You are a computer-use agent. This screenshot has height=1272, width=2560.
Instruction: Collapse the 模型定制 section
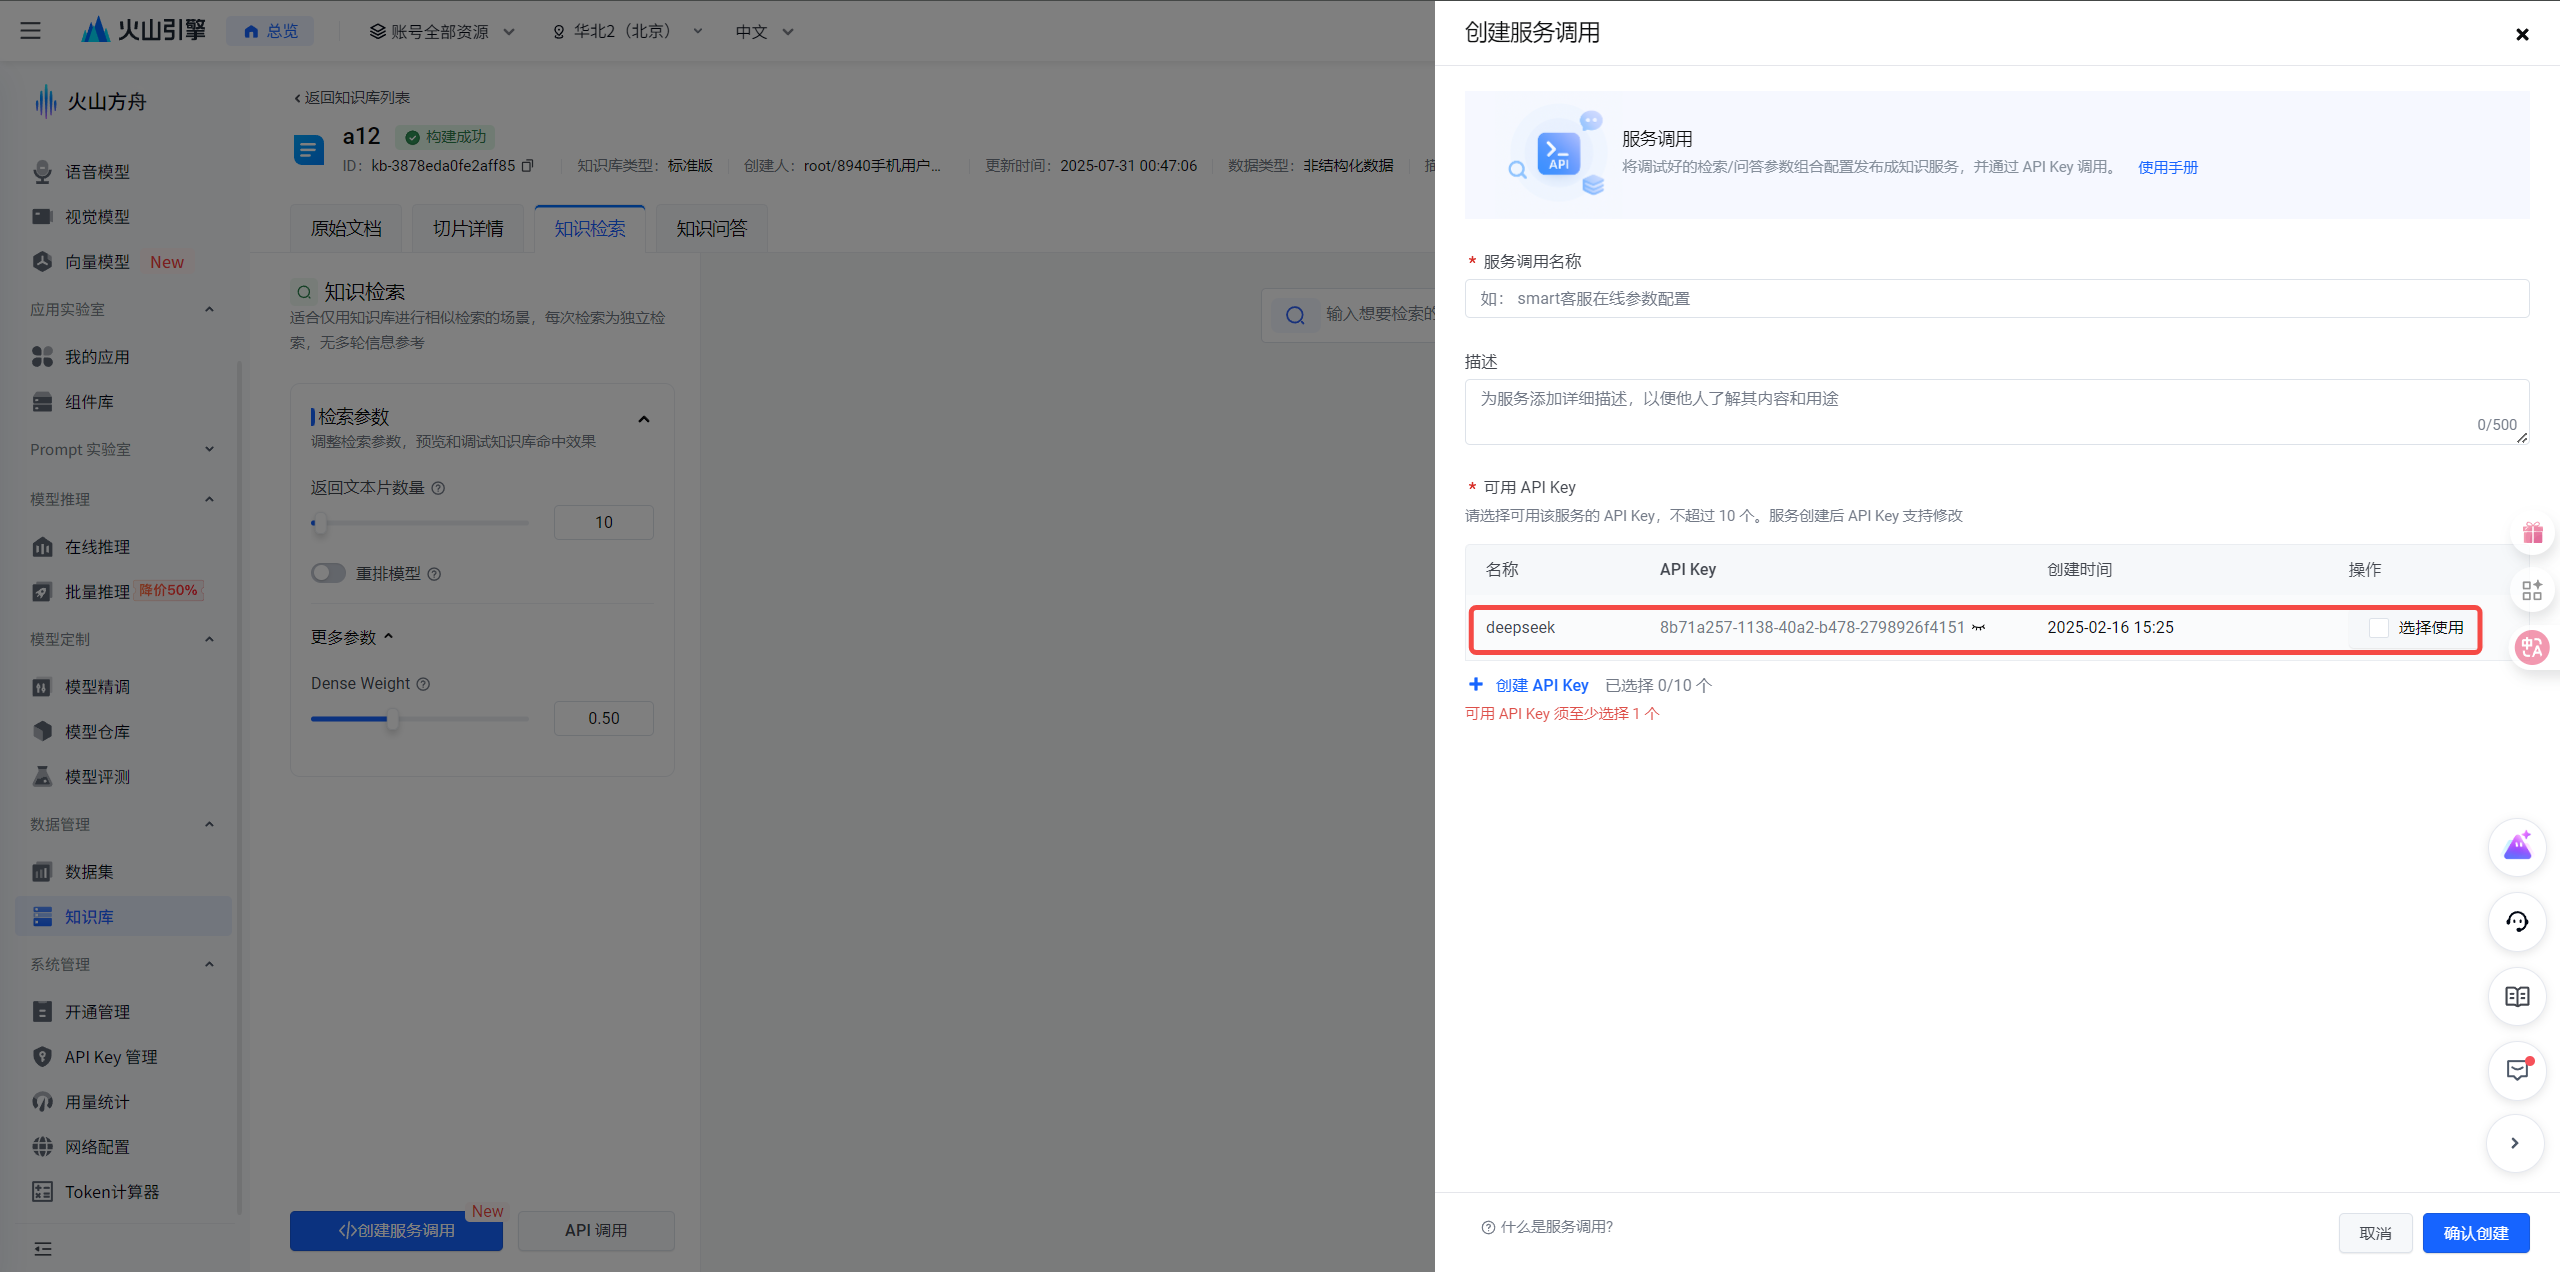tap(209, 639)
